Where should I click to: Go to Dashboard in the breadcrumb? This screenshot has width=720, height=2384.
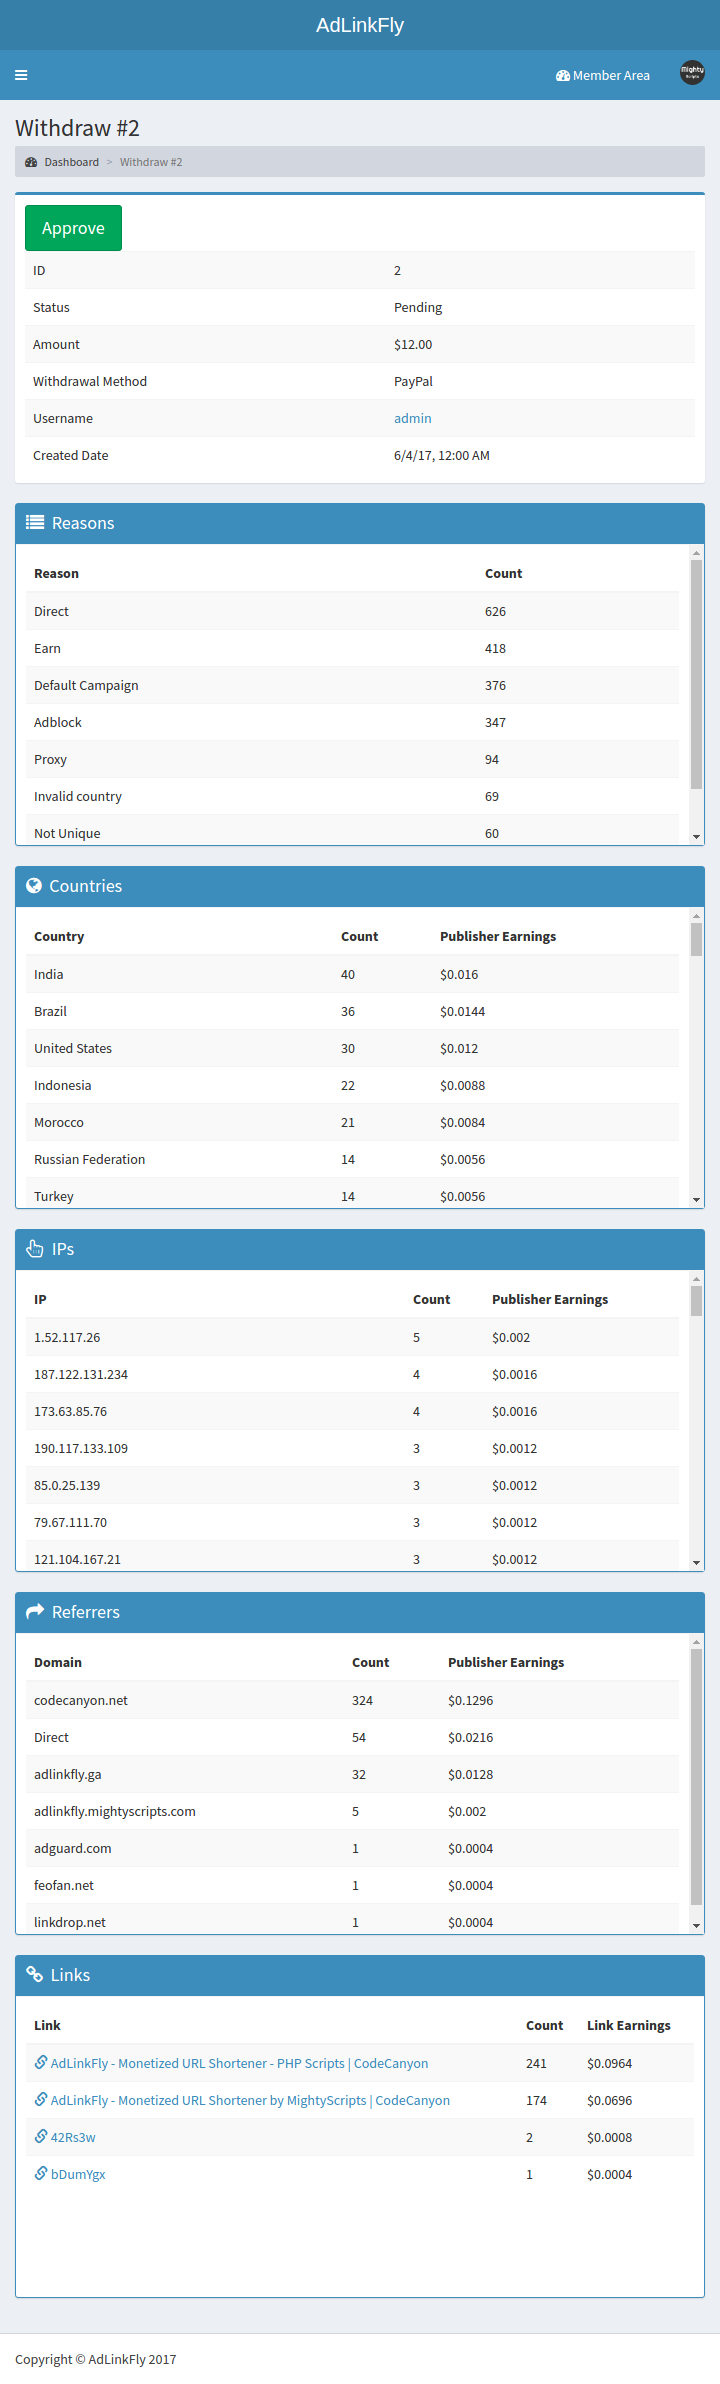tap(71, 162)
